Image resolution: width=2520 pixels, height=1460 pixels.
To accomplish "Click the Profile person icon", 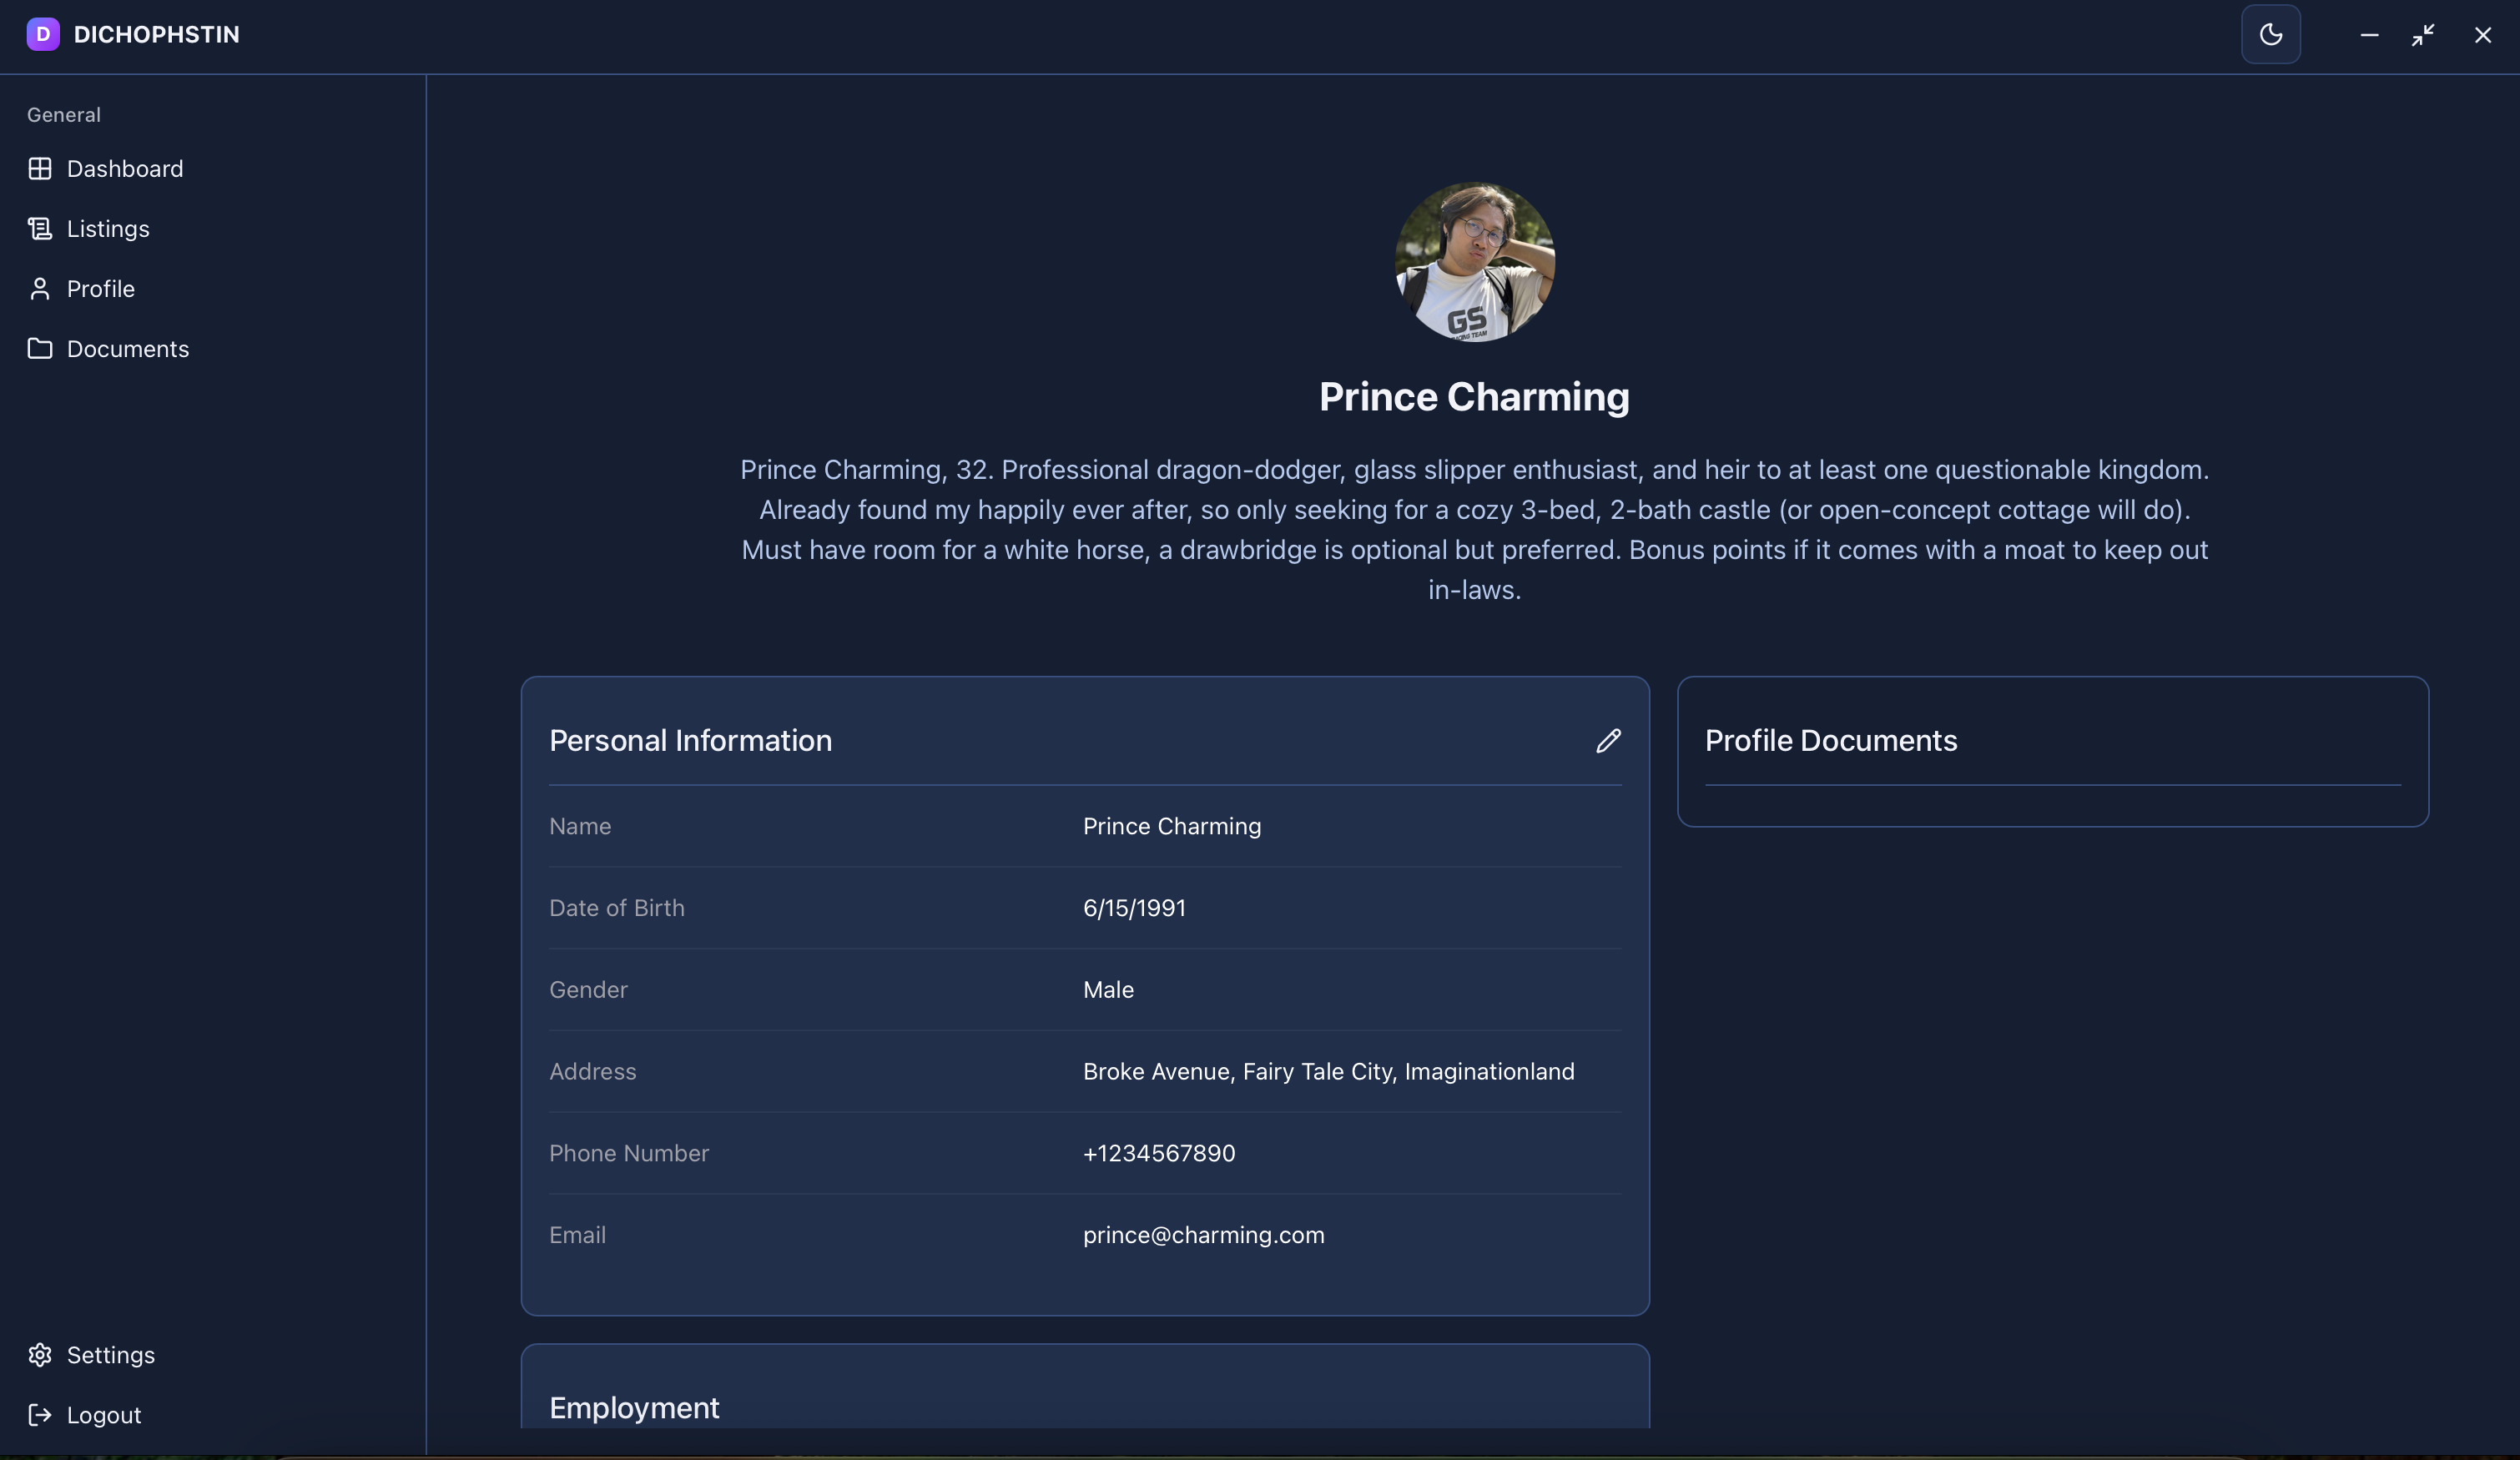I will click(x=40, y=289).
